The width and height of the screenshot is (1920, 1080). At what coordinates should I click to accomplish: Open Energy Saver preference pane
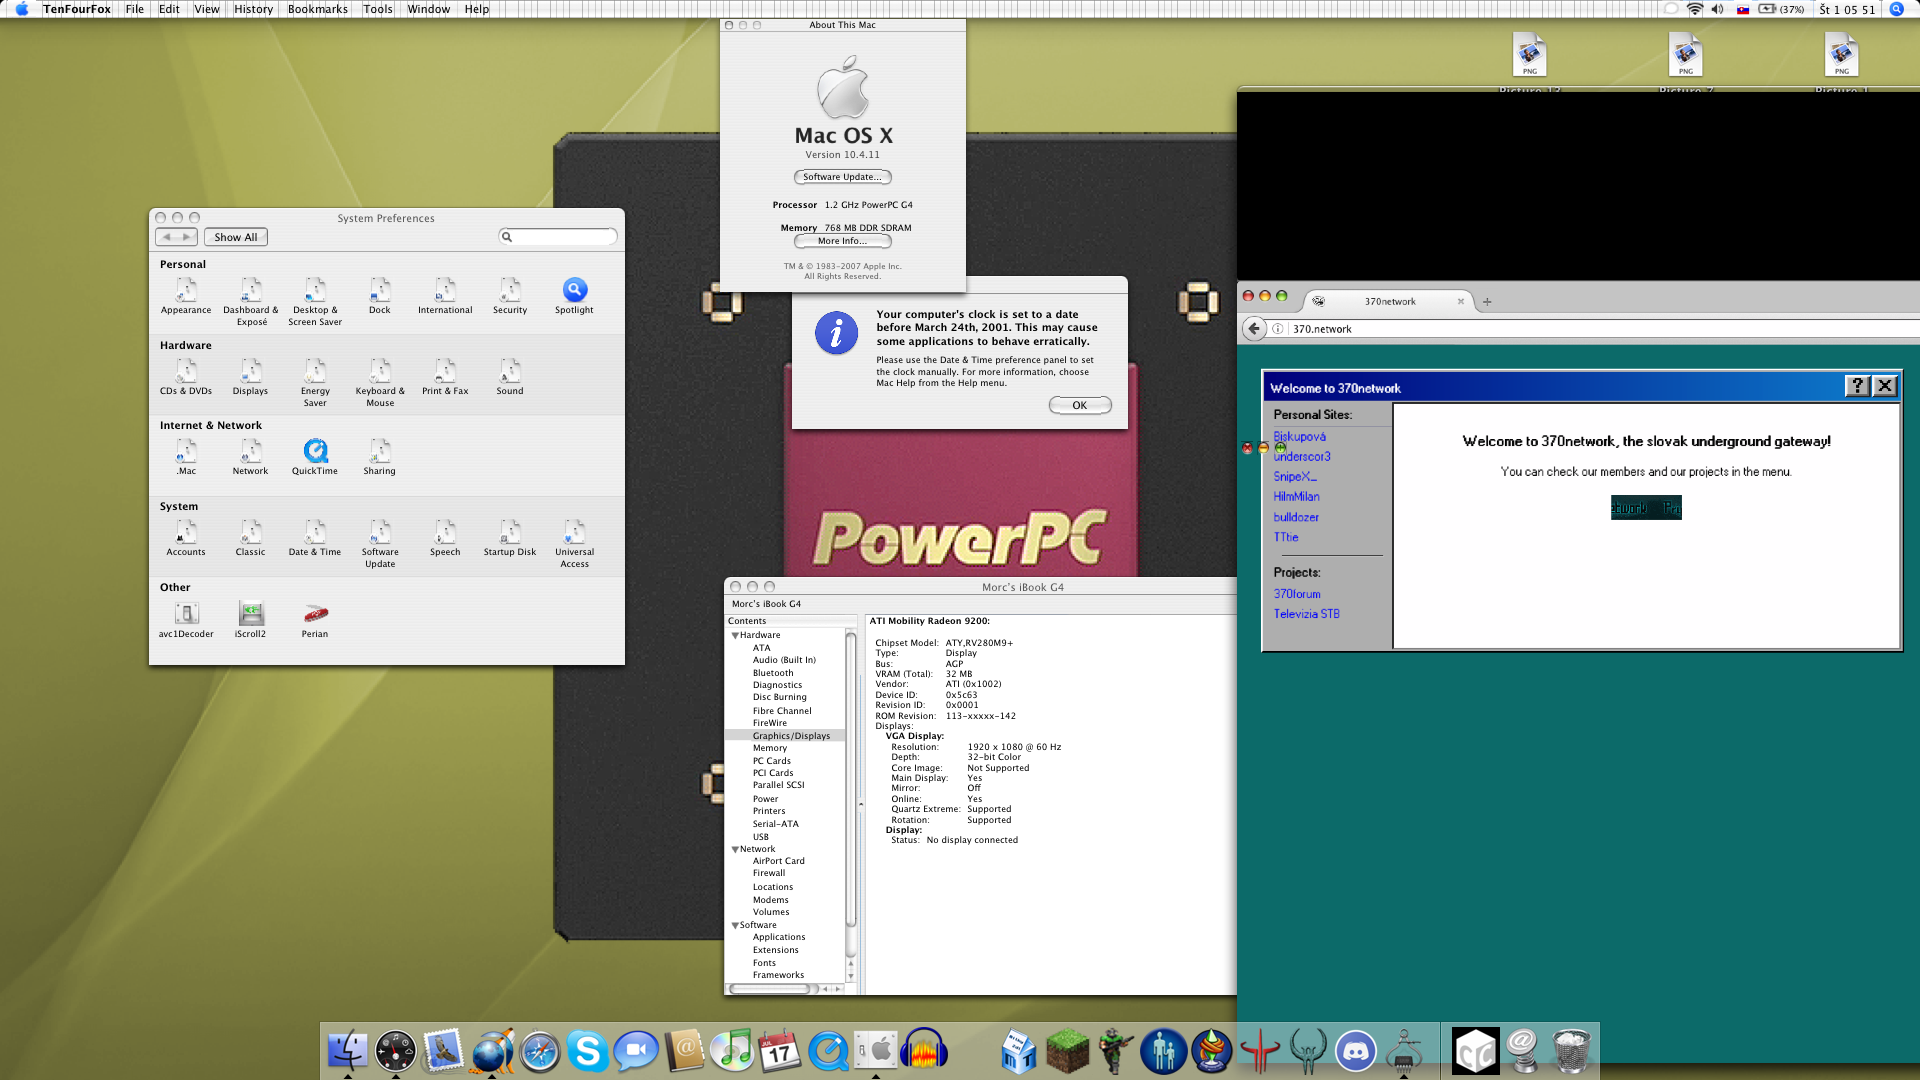click(x=315, y=382)
